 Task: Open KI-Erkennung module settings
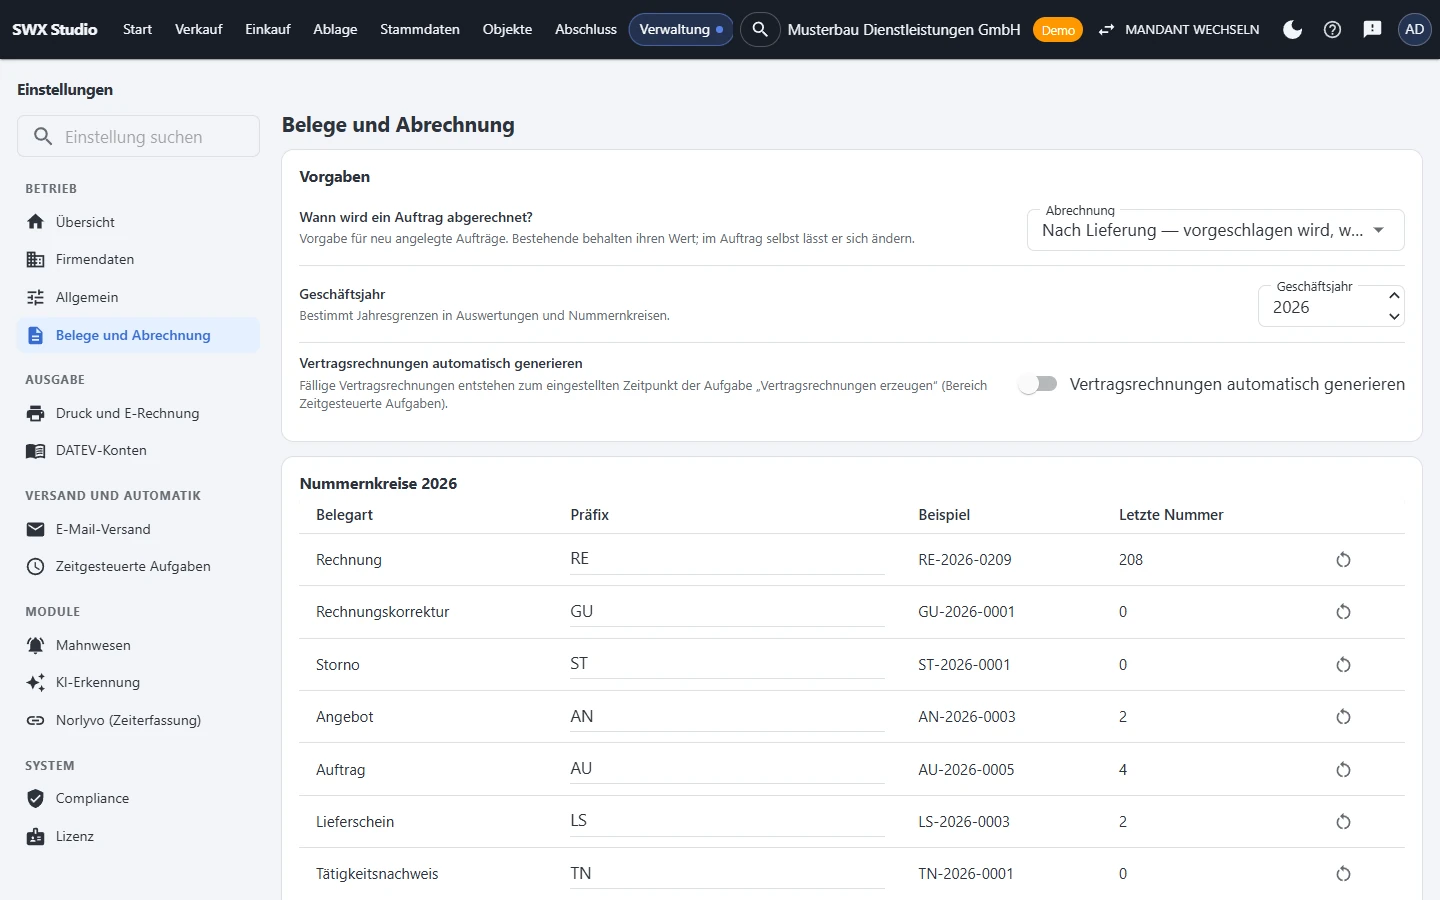(138, 683)
